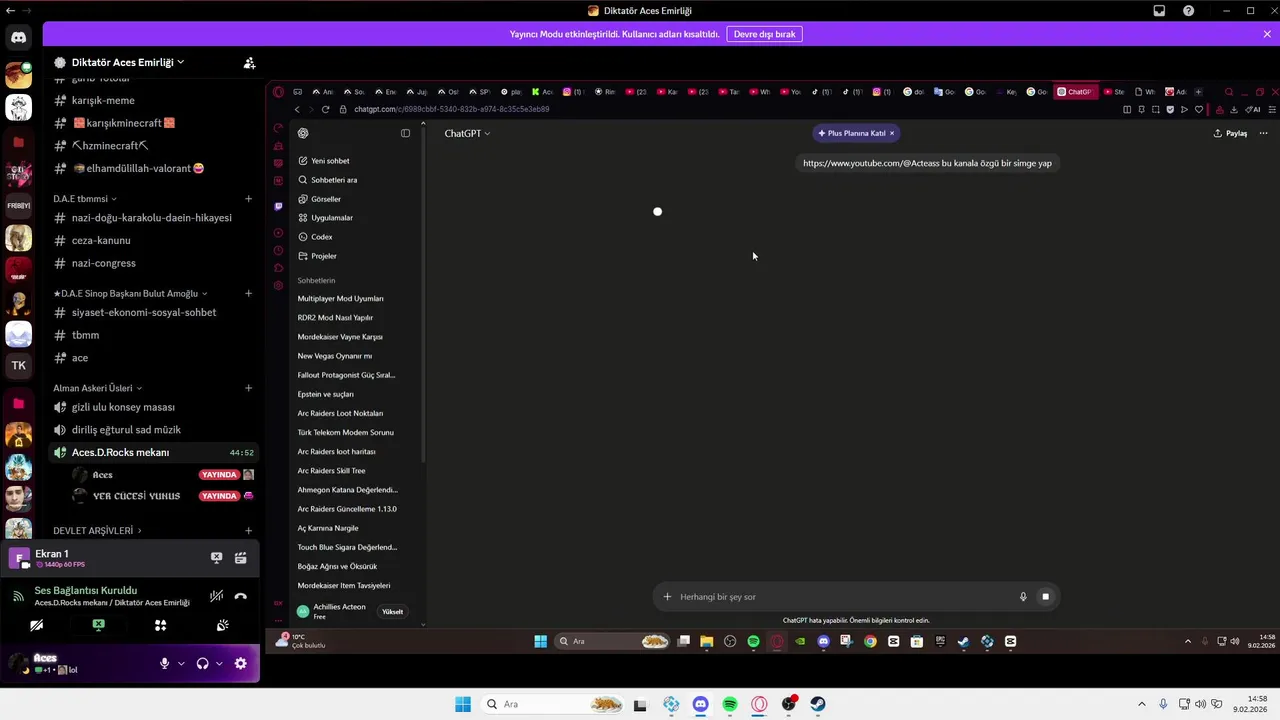
Task: Mute microphone in Discord user panel
Action: [165, 663]
